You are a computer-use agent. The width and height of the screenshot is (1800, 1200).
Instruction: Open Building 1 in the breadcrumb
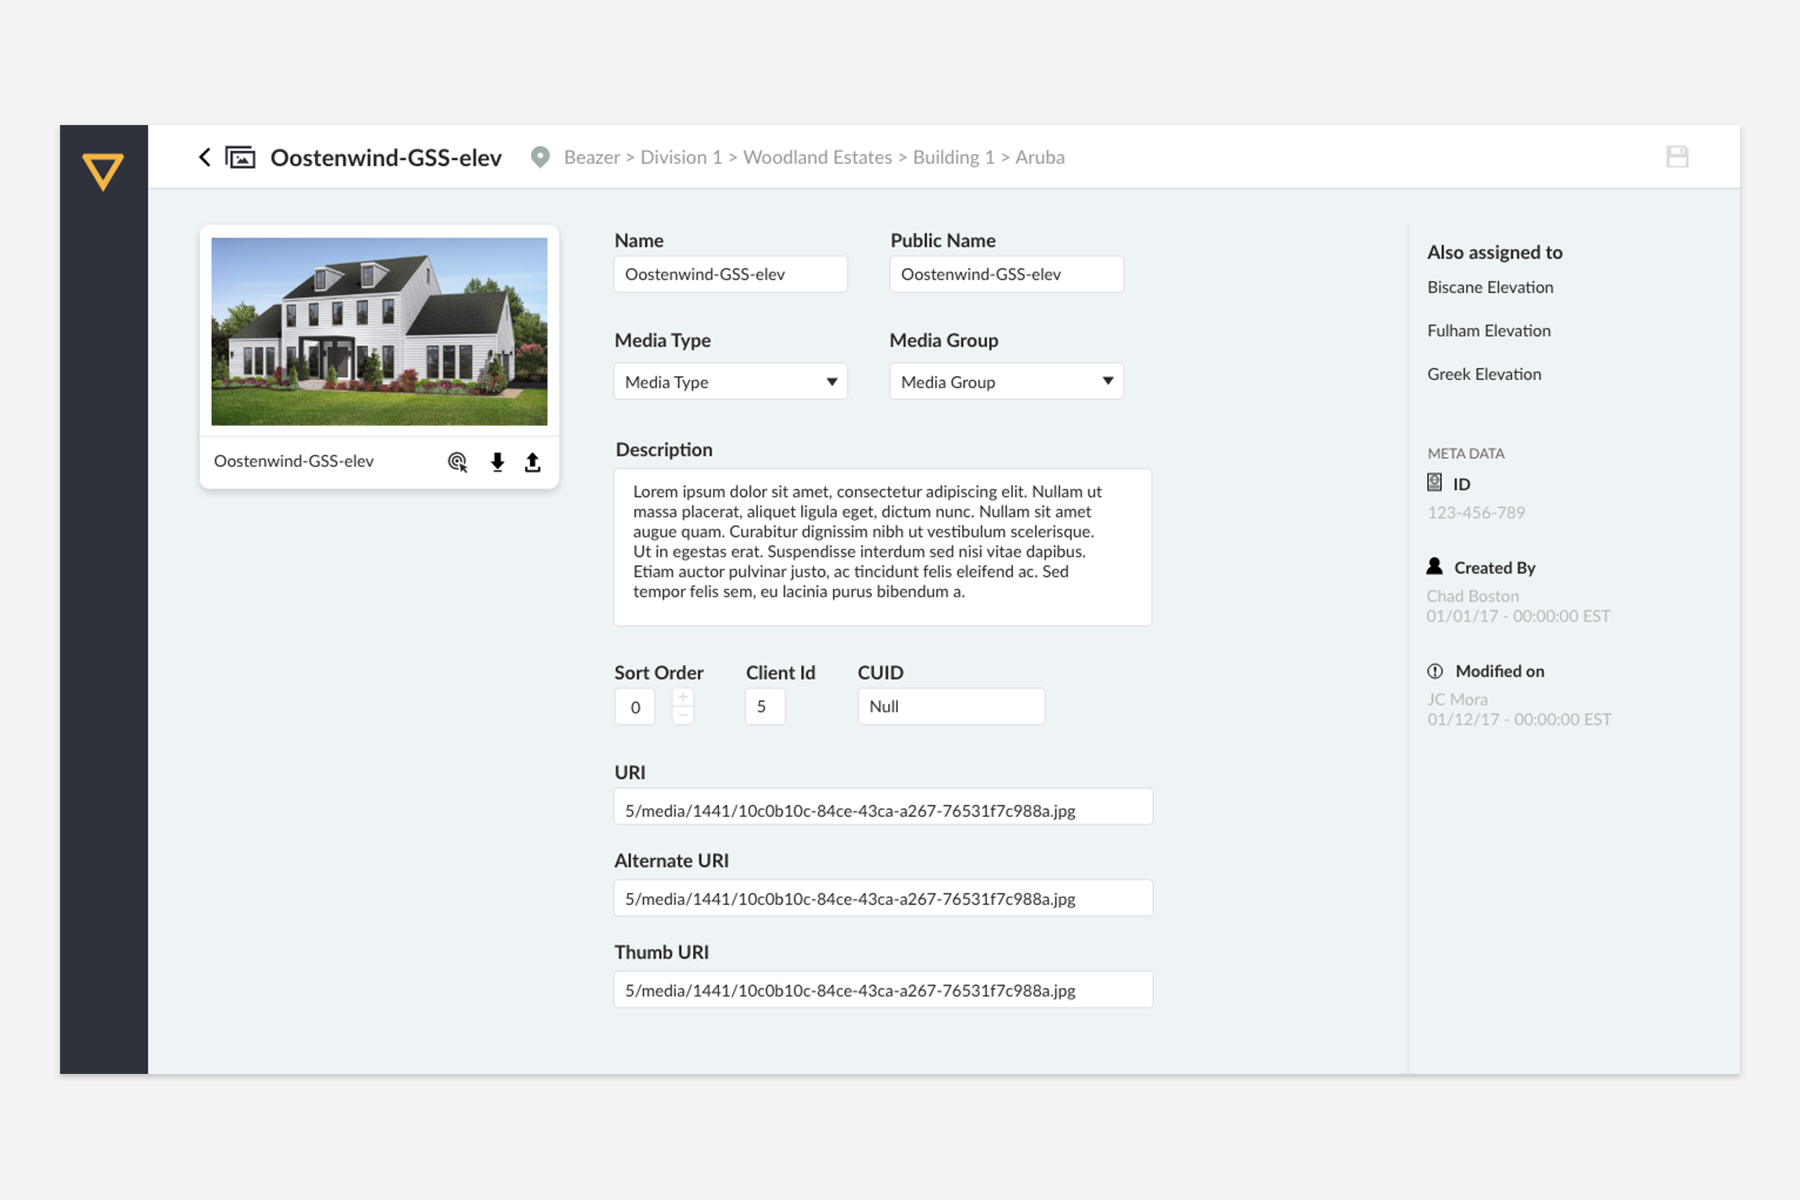[x=954, y=157]
